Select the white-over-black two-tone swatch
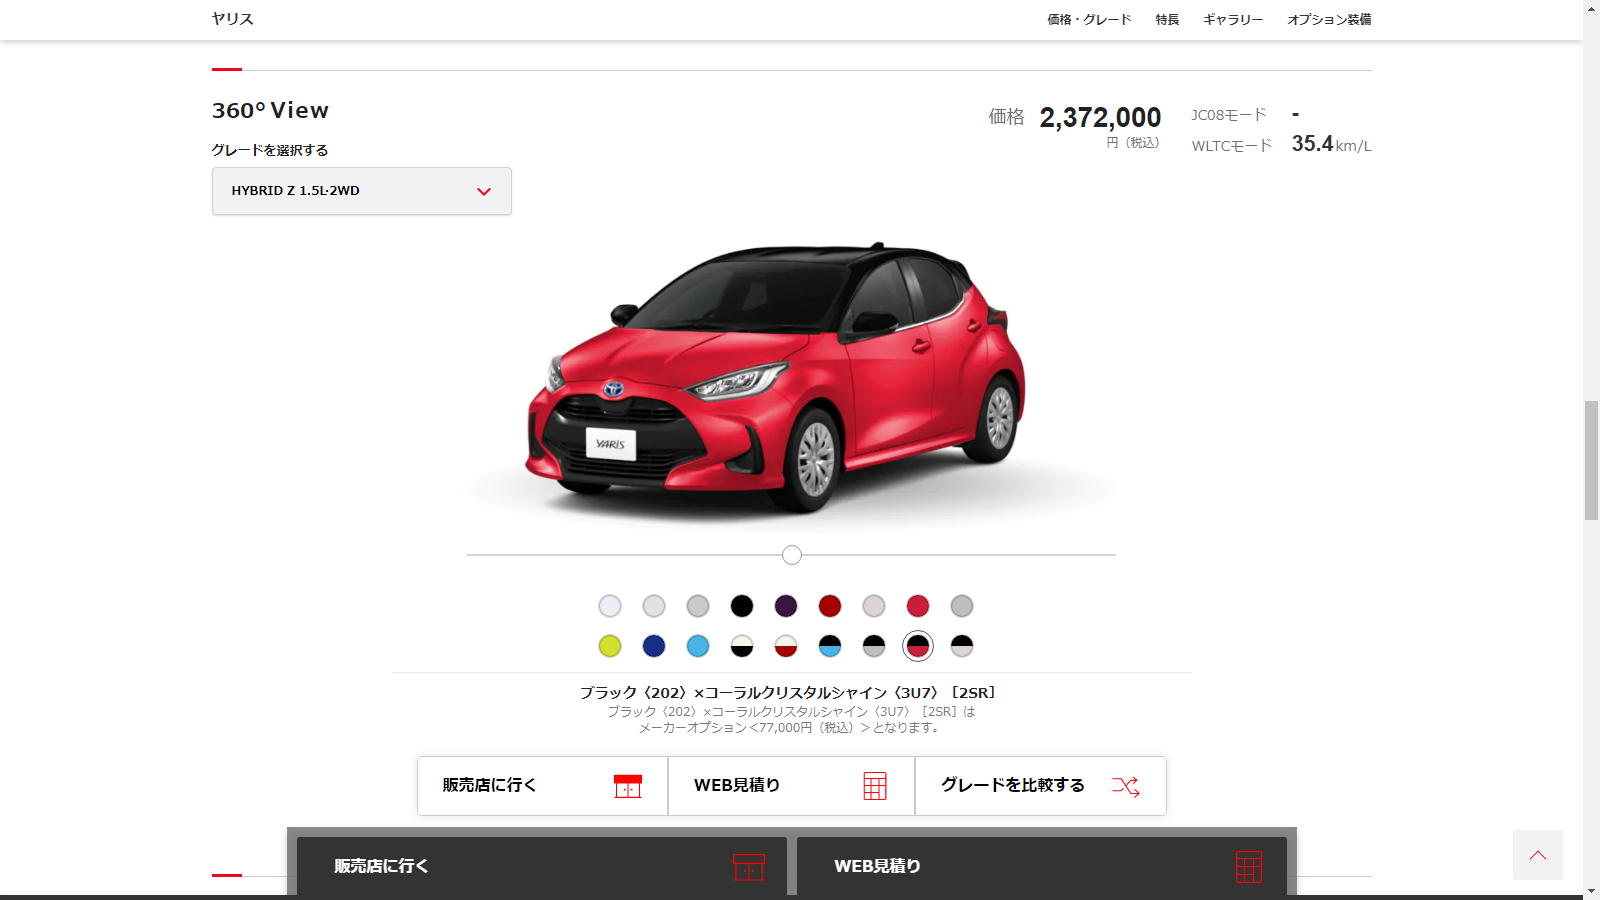This screenshot has width=1600, height=900. click(x=742, y=646)
